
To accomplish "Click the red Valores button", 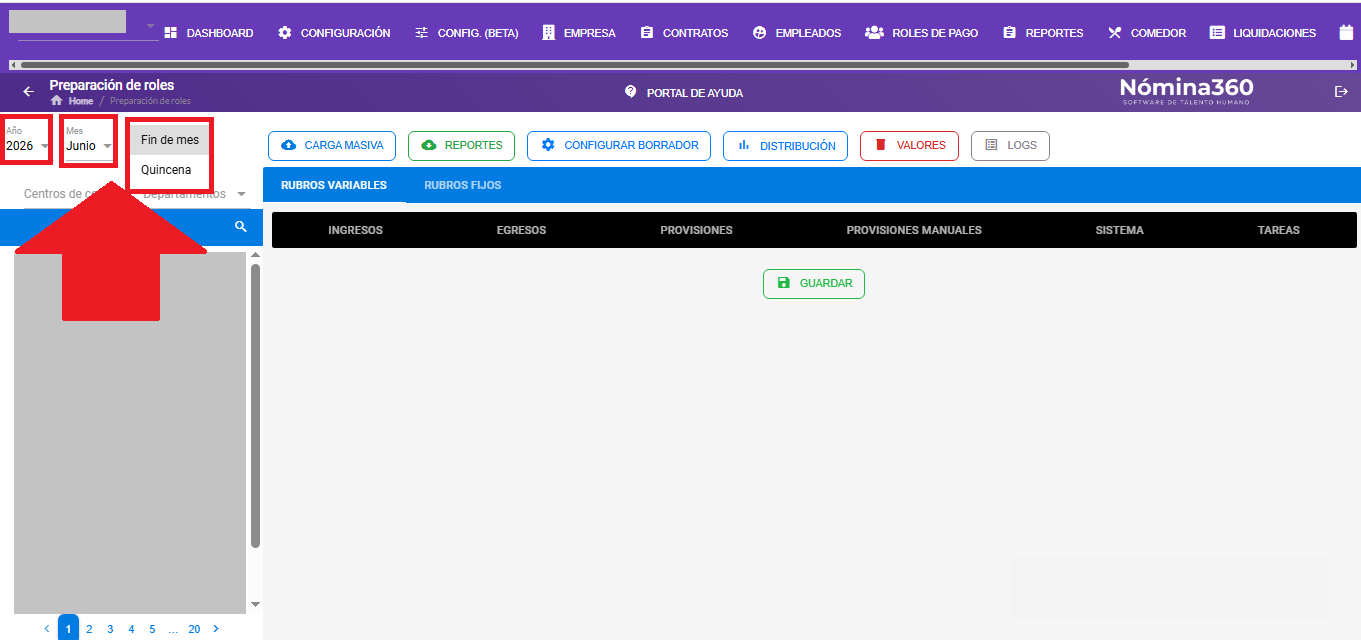I will 909,146.
